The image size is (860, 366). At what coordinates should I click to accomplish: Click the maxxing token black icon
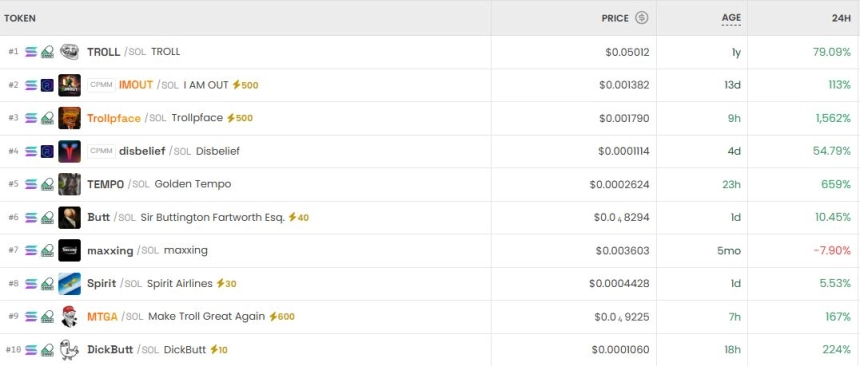(69, 250)
